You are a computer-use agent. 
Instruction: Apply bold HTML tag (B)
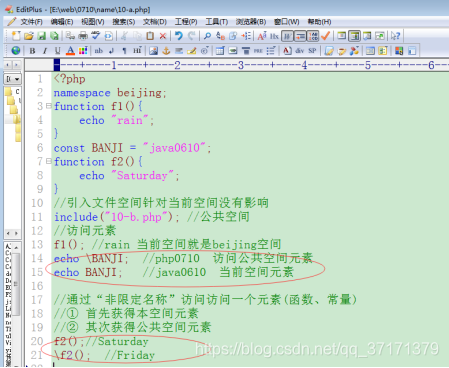(32, 51)
